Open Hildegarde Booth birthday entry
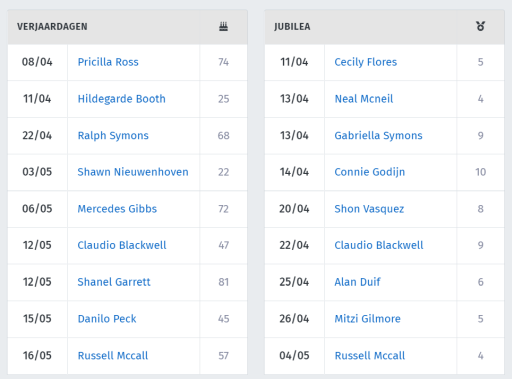Screen dimensions: 512x379 point(122,99)
